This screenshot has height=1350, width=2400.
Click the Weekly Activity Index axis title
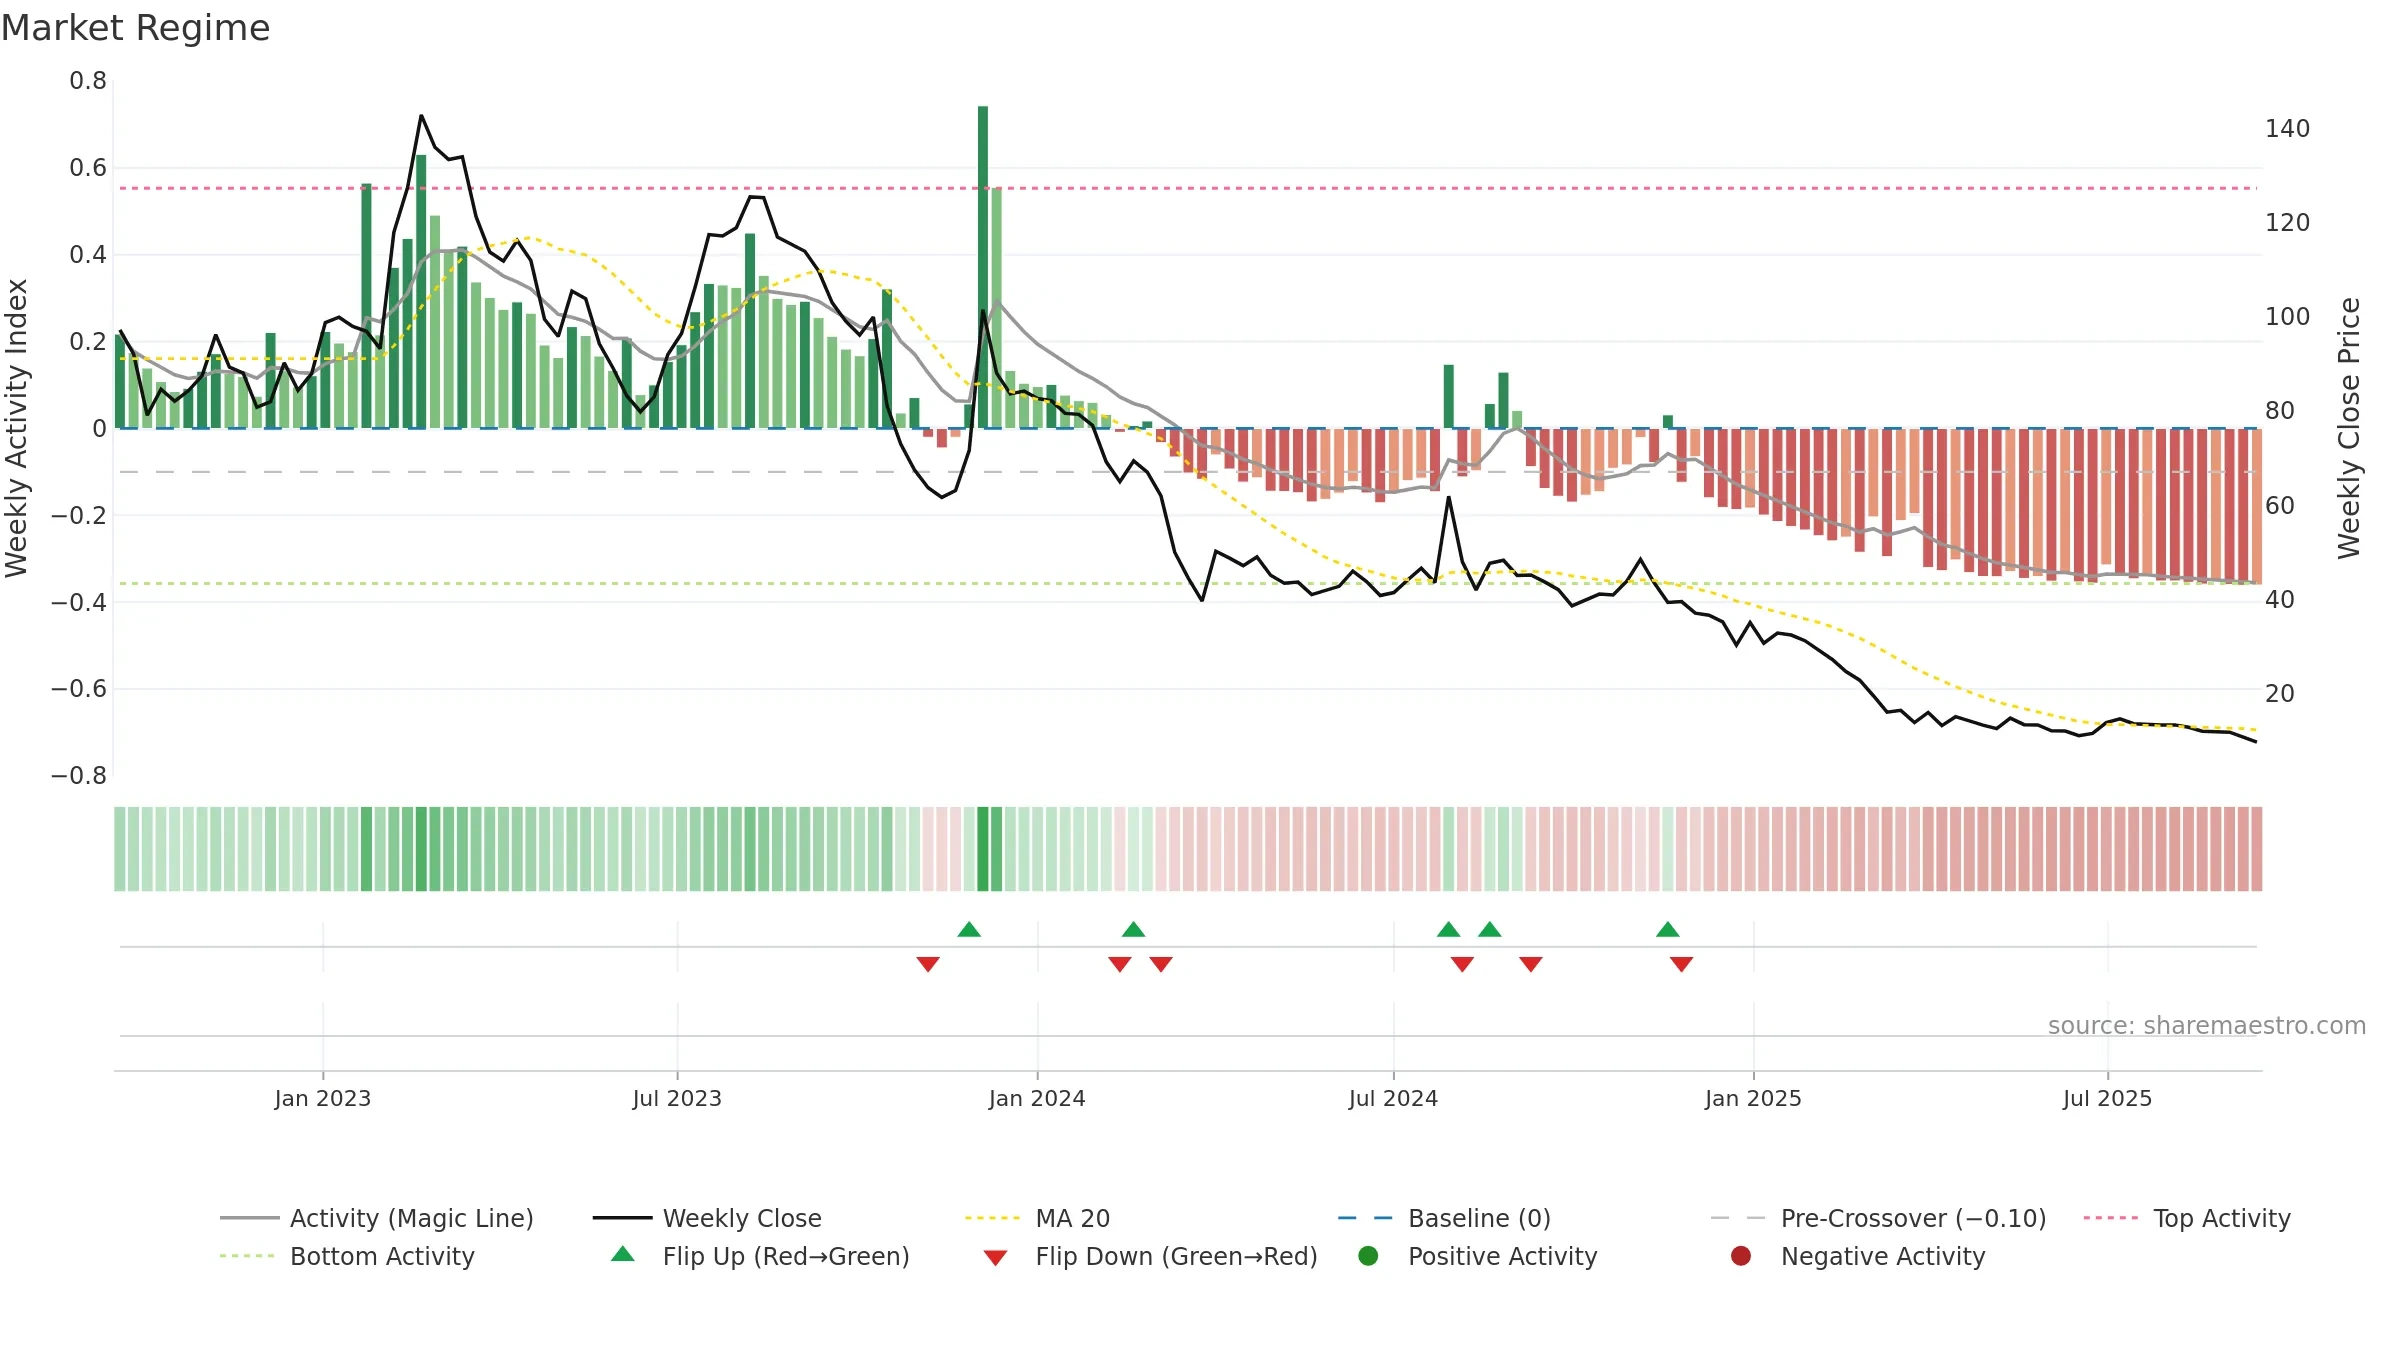[x=17, y=428]
